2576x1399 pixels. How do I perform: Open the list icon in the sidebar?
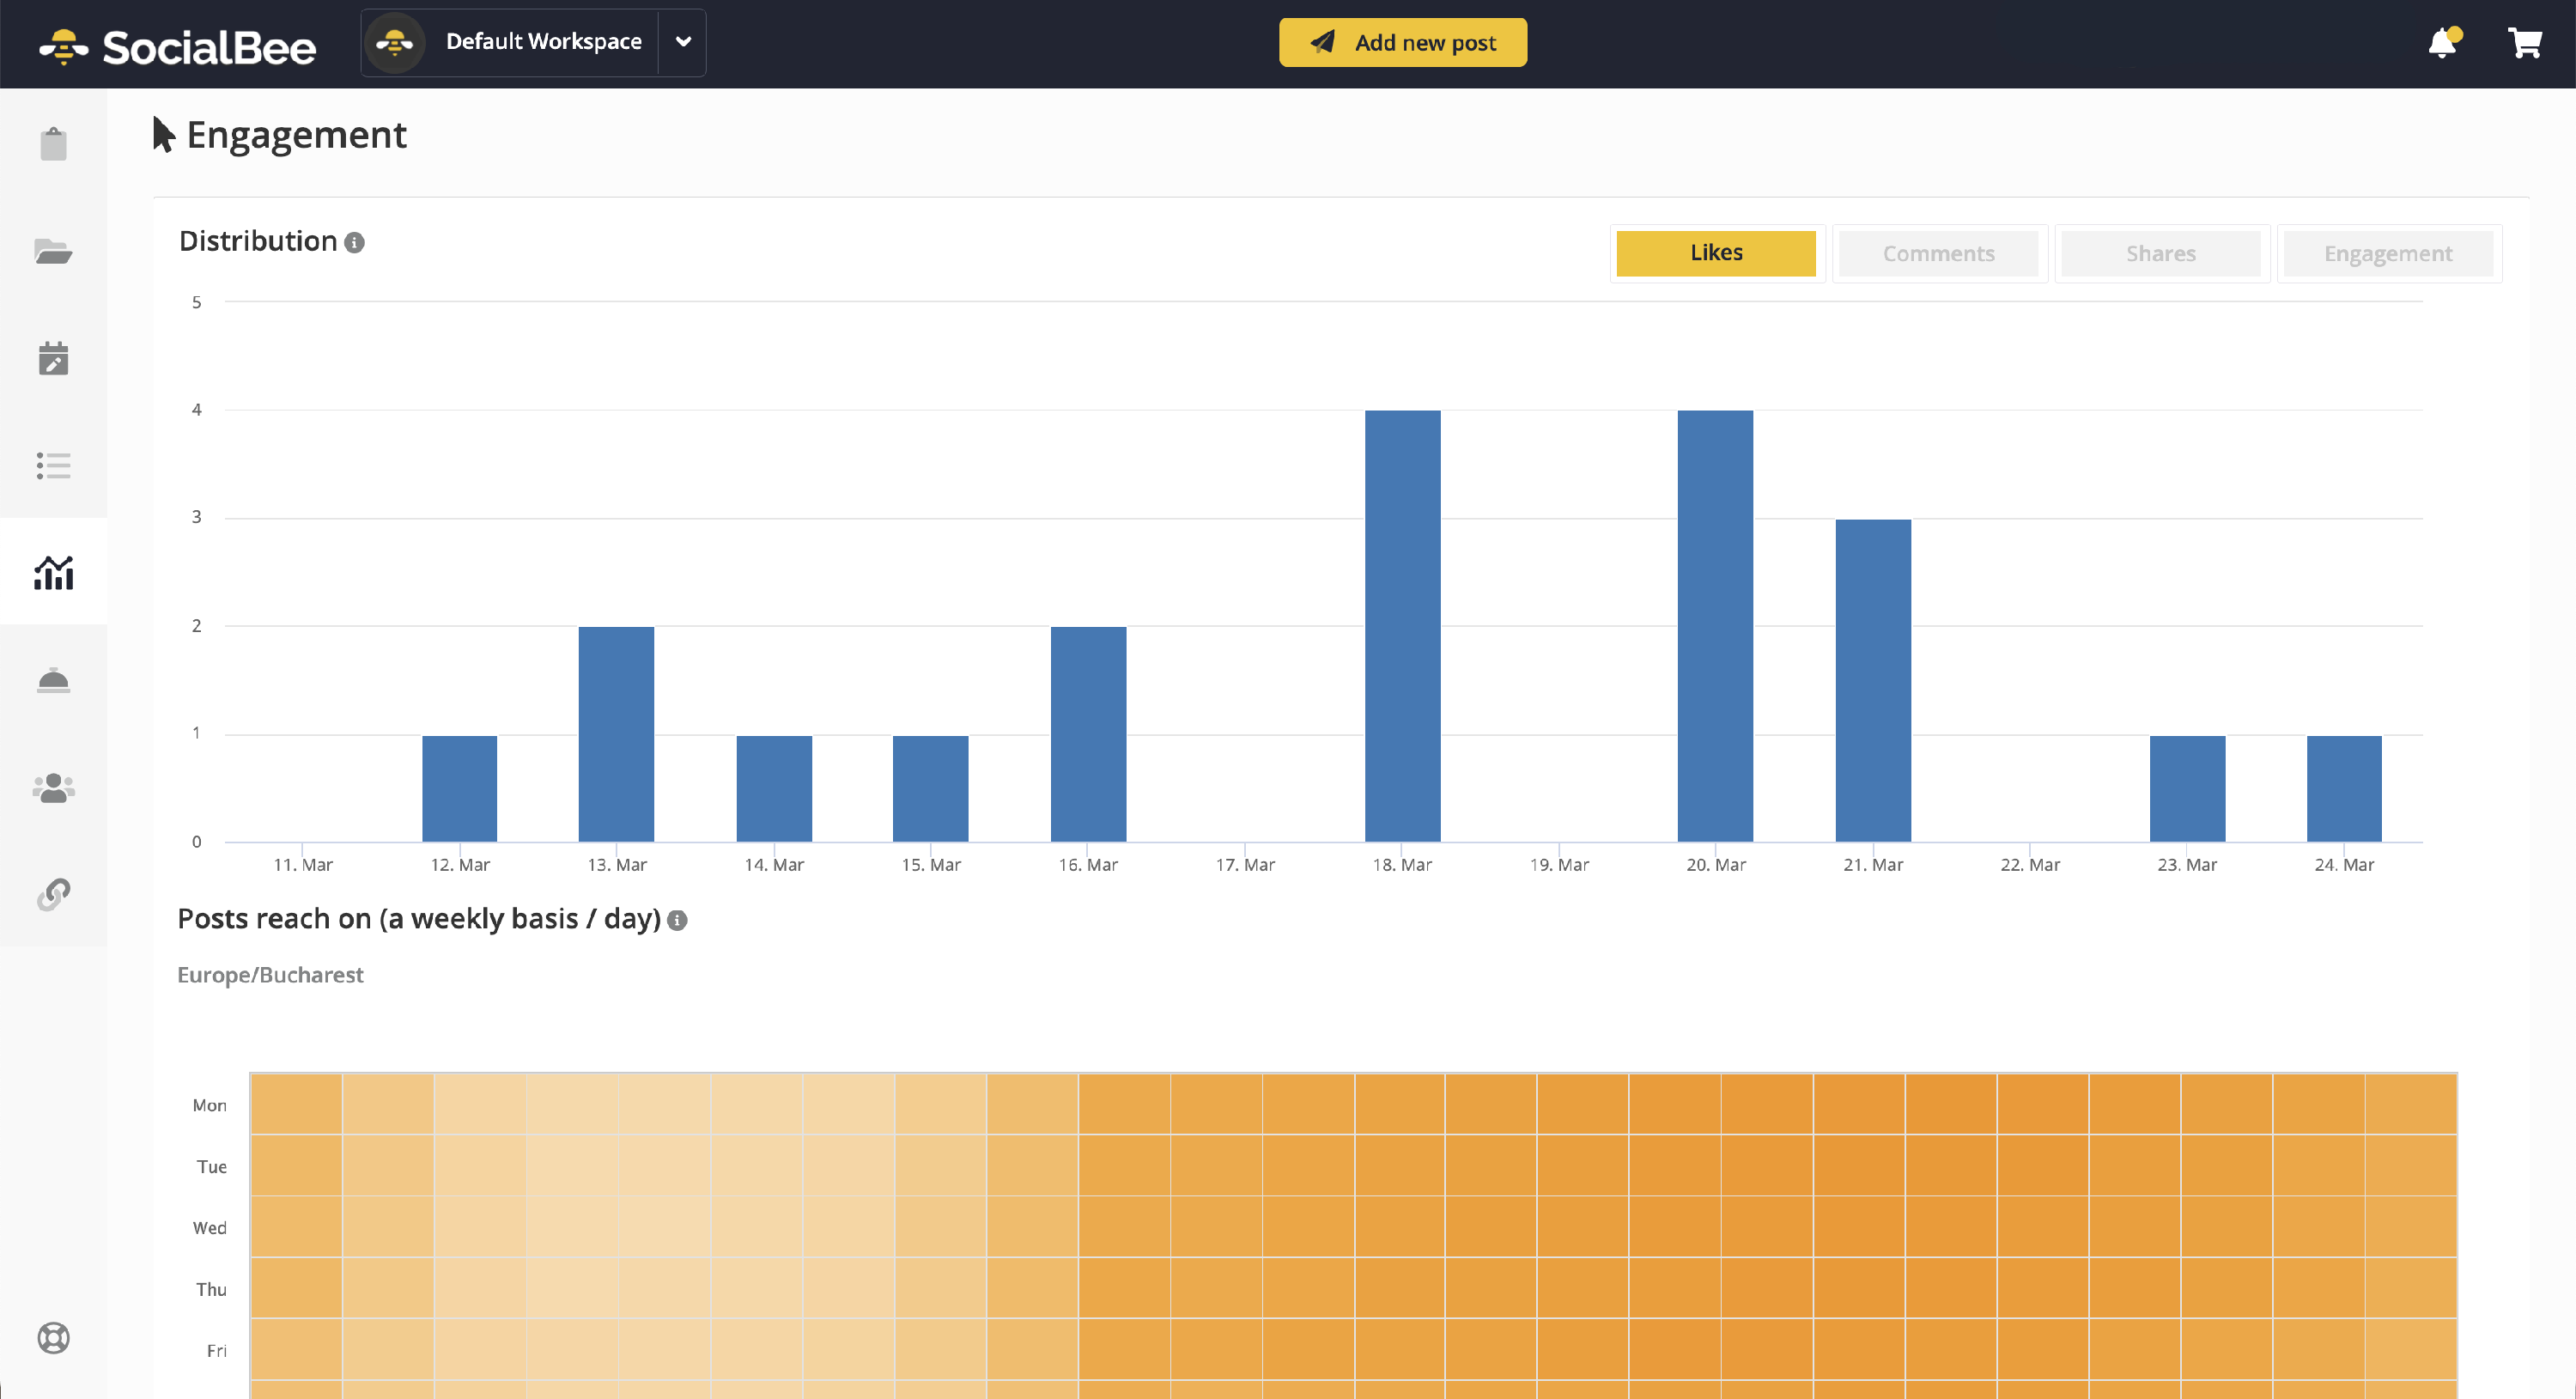(x=54, y=465)
